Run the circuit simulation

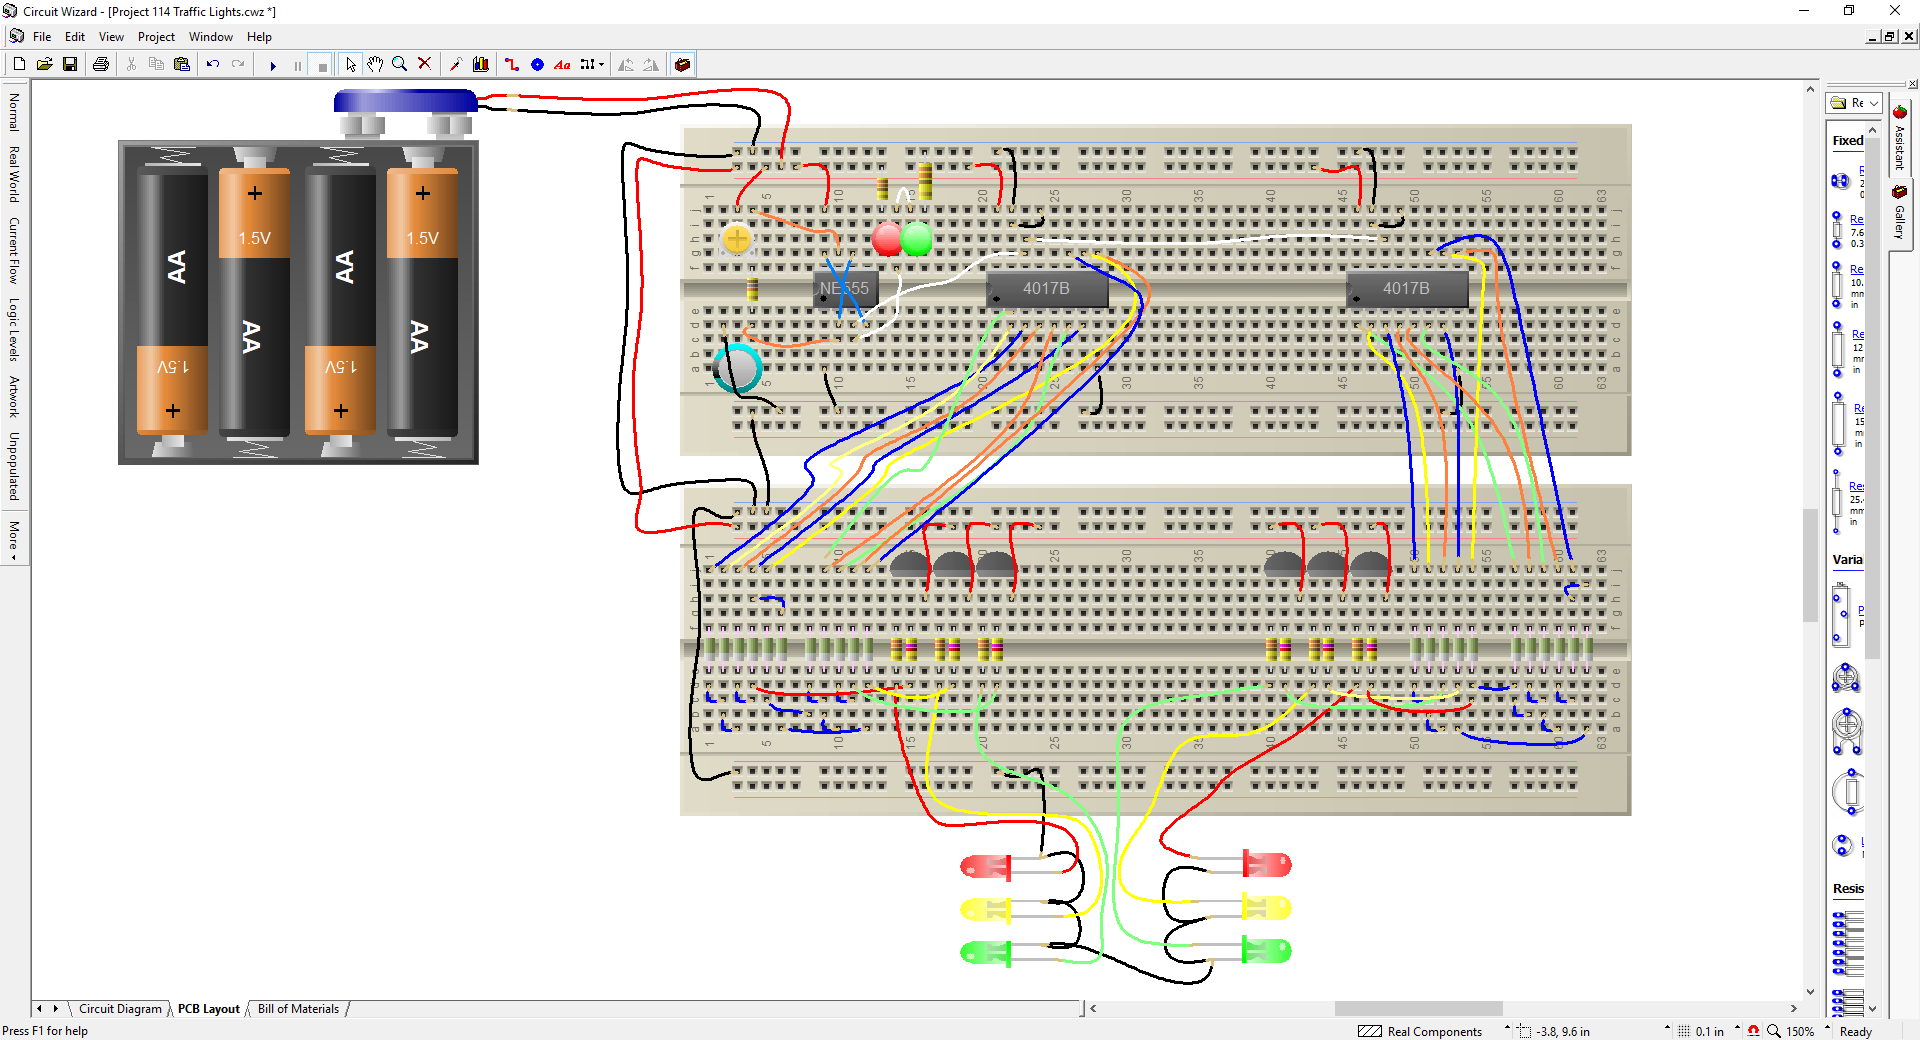[x=274, y=64]
